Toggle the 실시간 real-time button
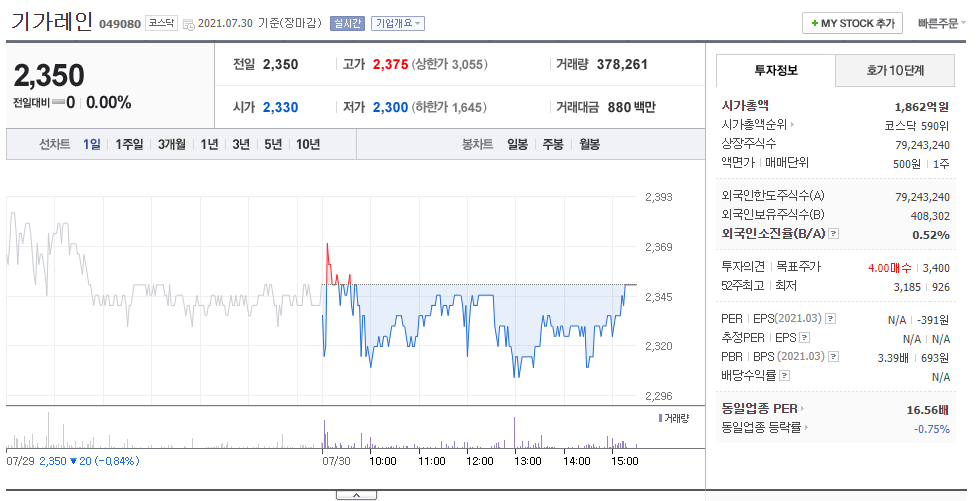 pyautogui.click(x=347, y=24)
